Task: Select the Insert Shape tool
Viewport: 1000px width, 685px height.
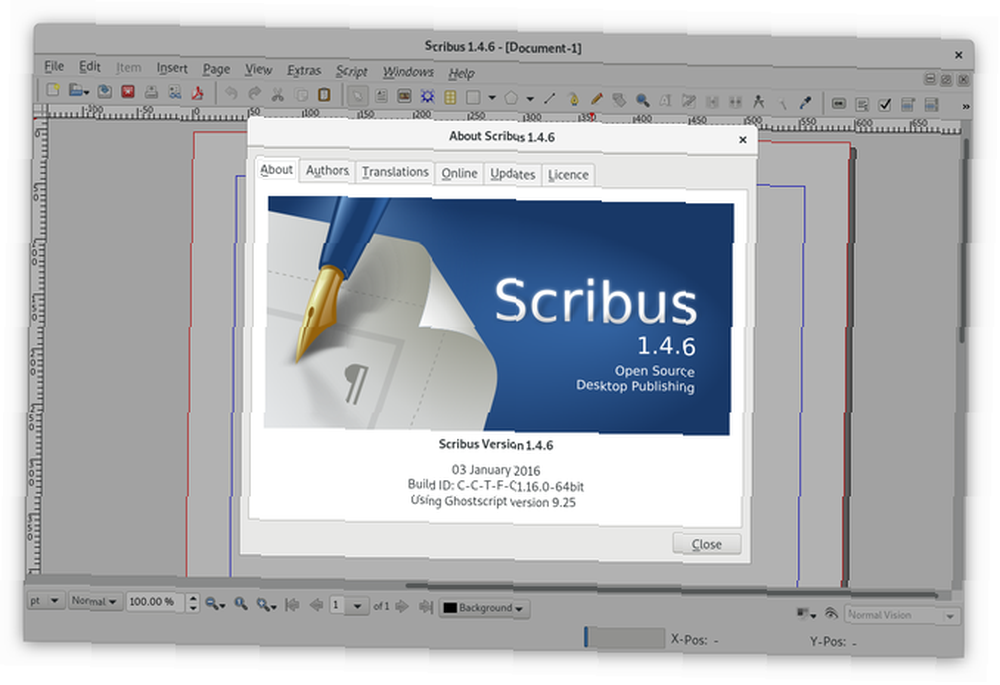Action: coord(473,97)
